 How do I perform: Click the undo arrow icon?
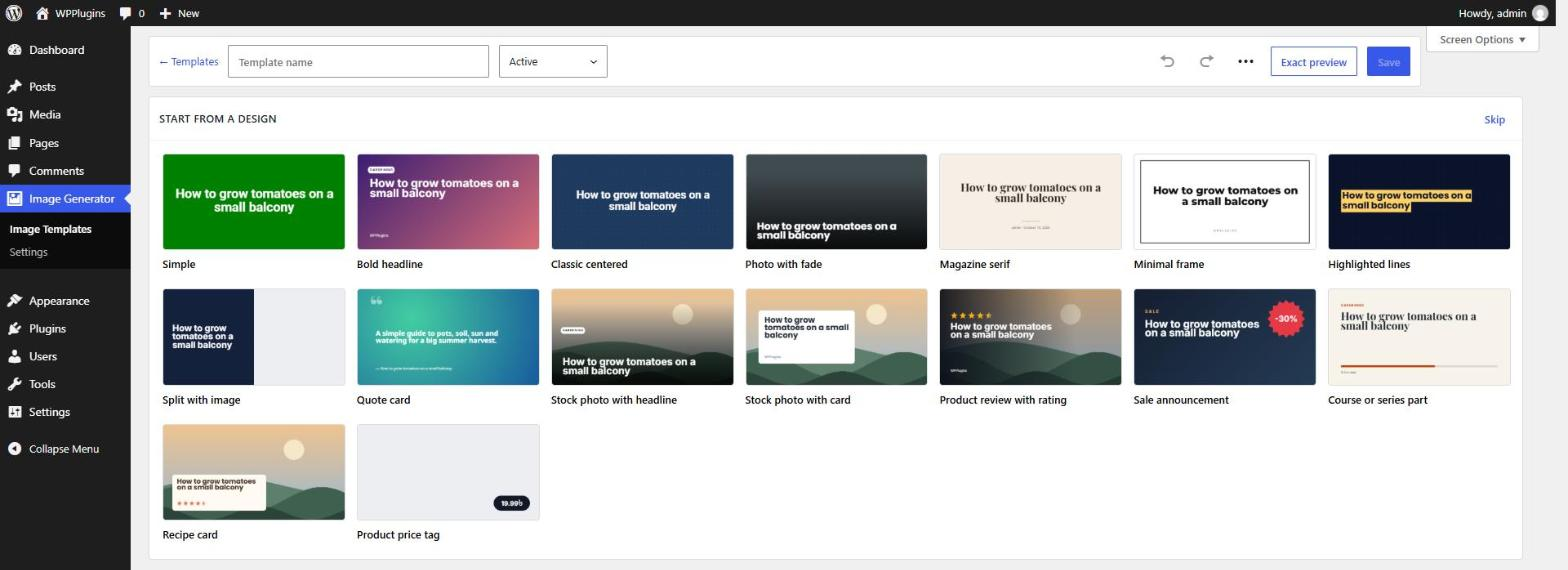[x=1167, y=61]
